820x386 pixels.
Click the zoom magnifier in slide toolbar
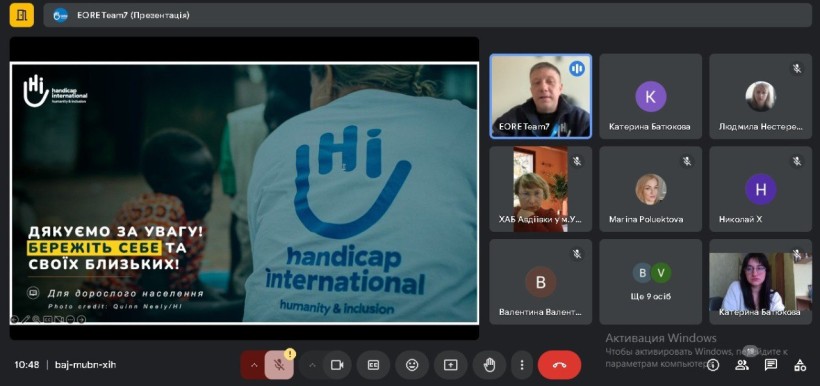[36, 319]
